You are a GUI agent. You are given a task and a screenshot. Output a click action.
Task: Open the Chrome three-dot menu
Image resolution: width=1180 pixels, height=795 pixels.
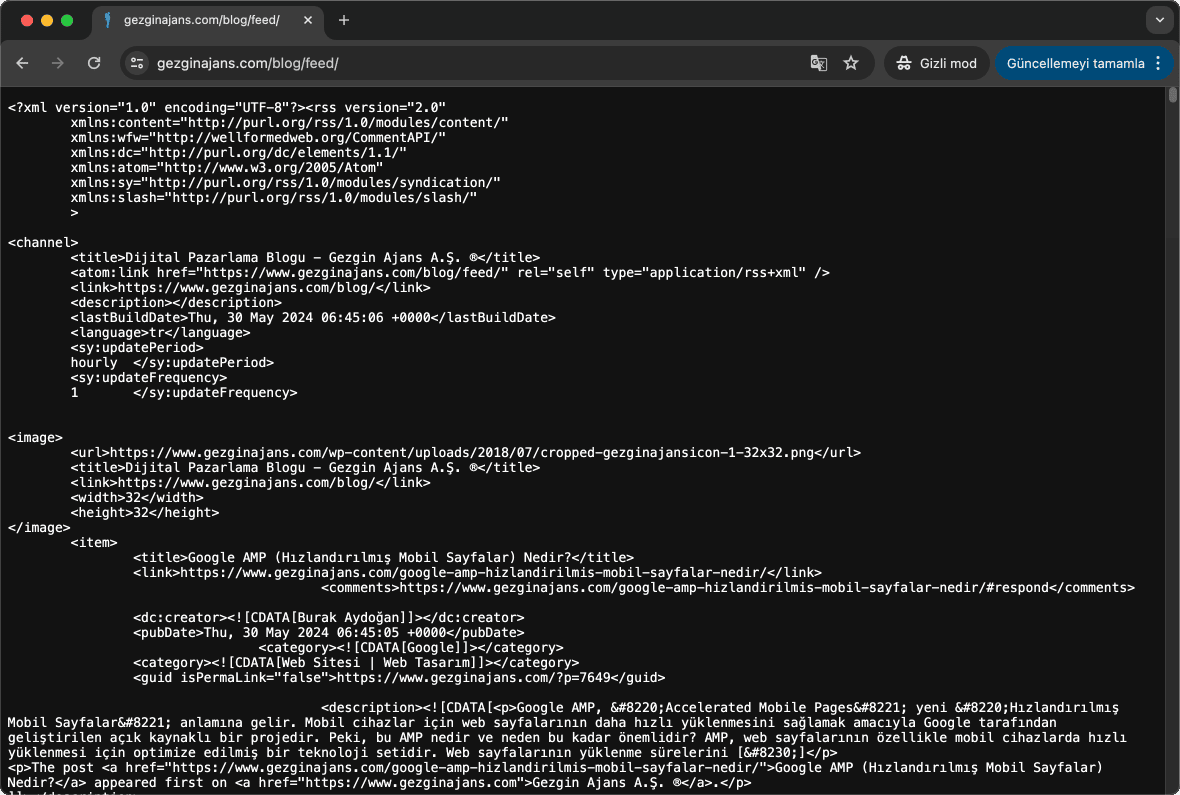(x=1158, y=63)
